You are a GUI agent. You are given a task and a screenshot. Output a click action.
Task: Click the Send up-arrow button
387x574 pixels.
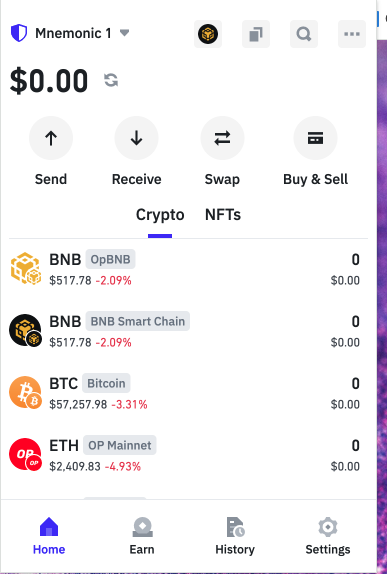(x=51, y=138)
